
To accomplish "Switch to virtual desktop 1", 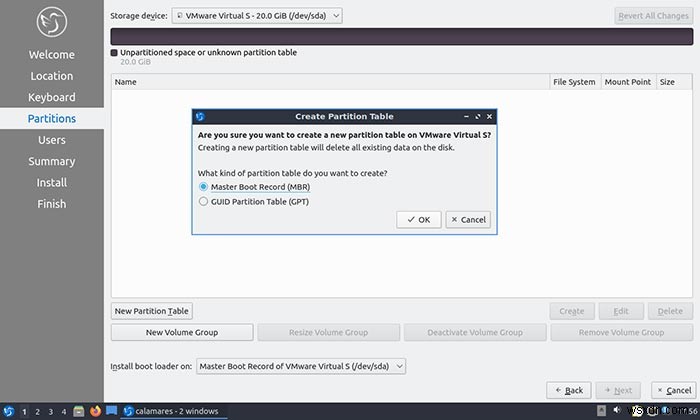I will (x=24, y=412).
